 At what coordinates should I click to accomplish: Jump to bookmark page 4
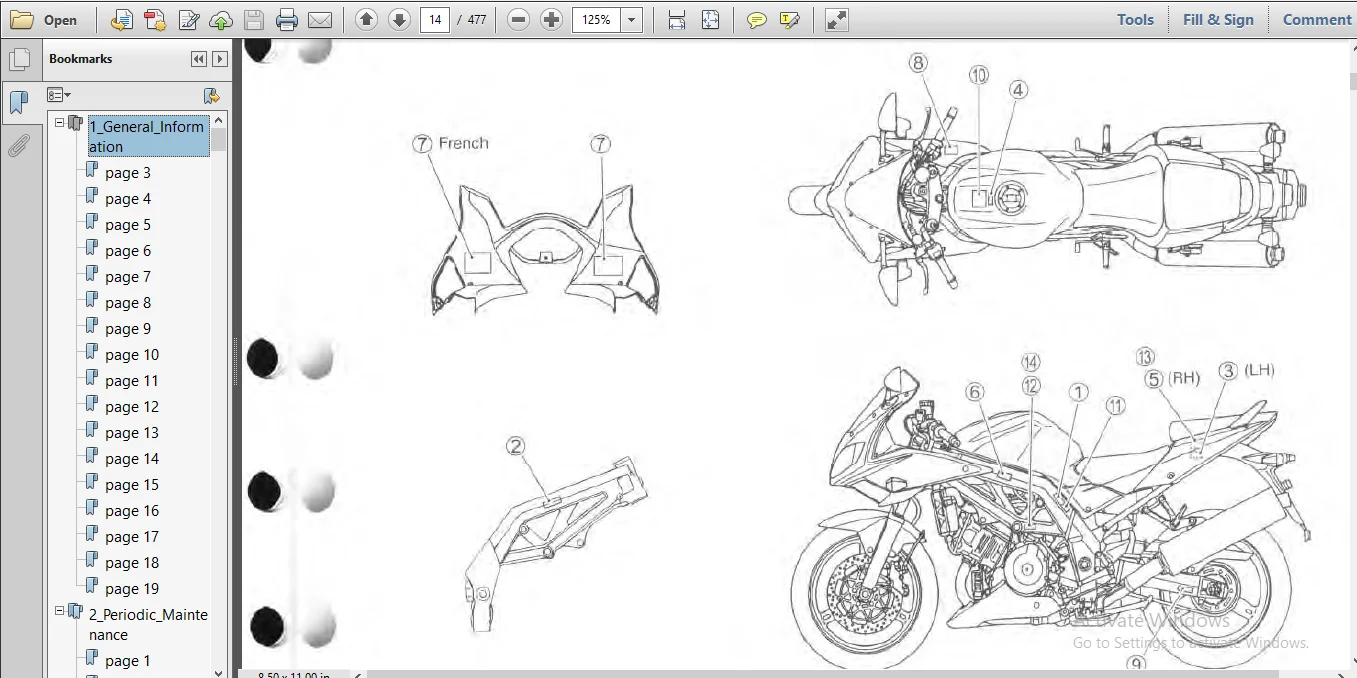(128, 199)
